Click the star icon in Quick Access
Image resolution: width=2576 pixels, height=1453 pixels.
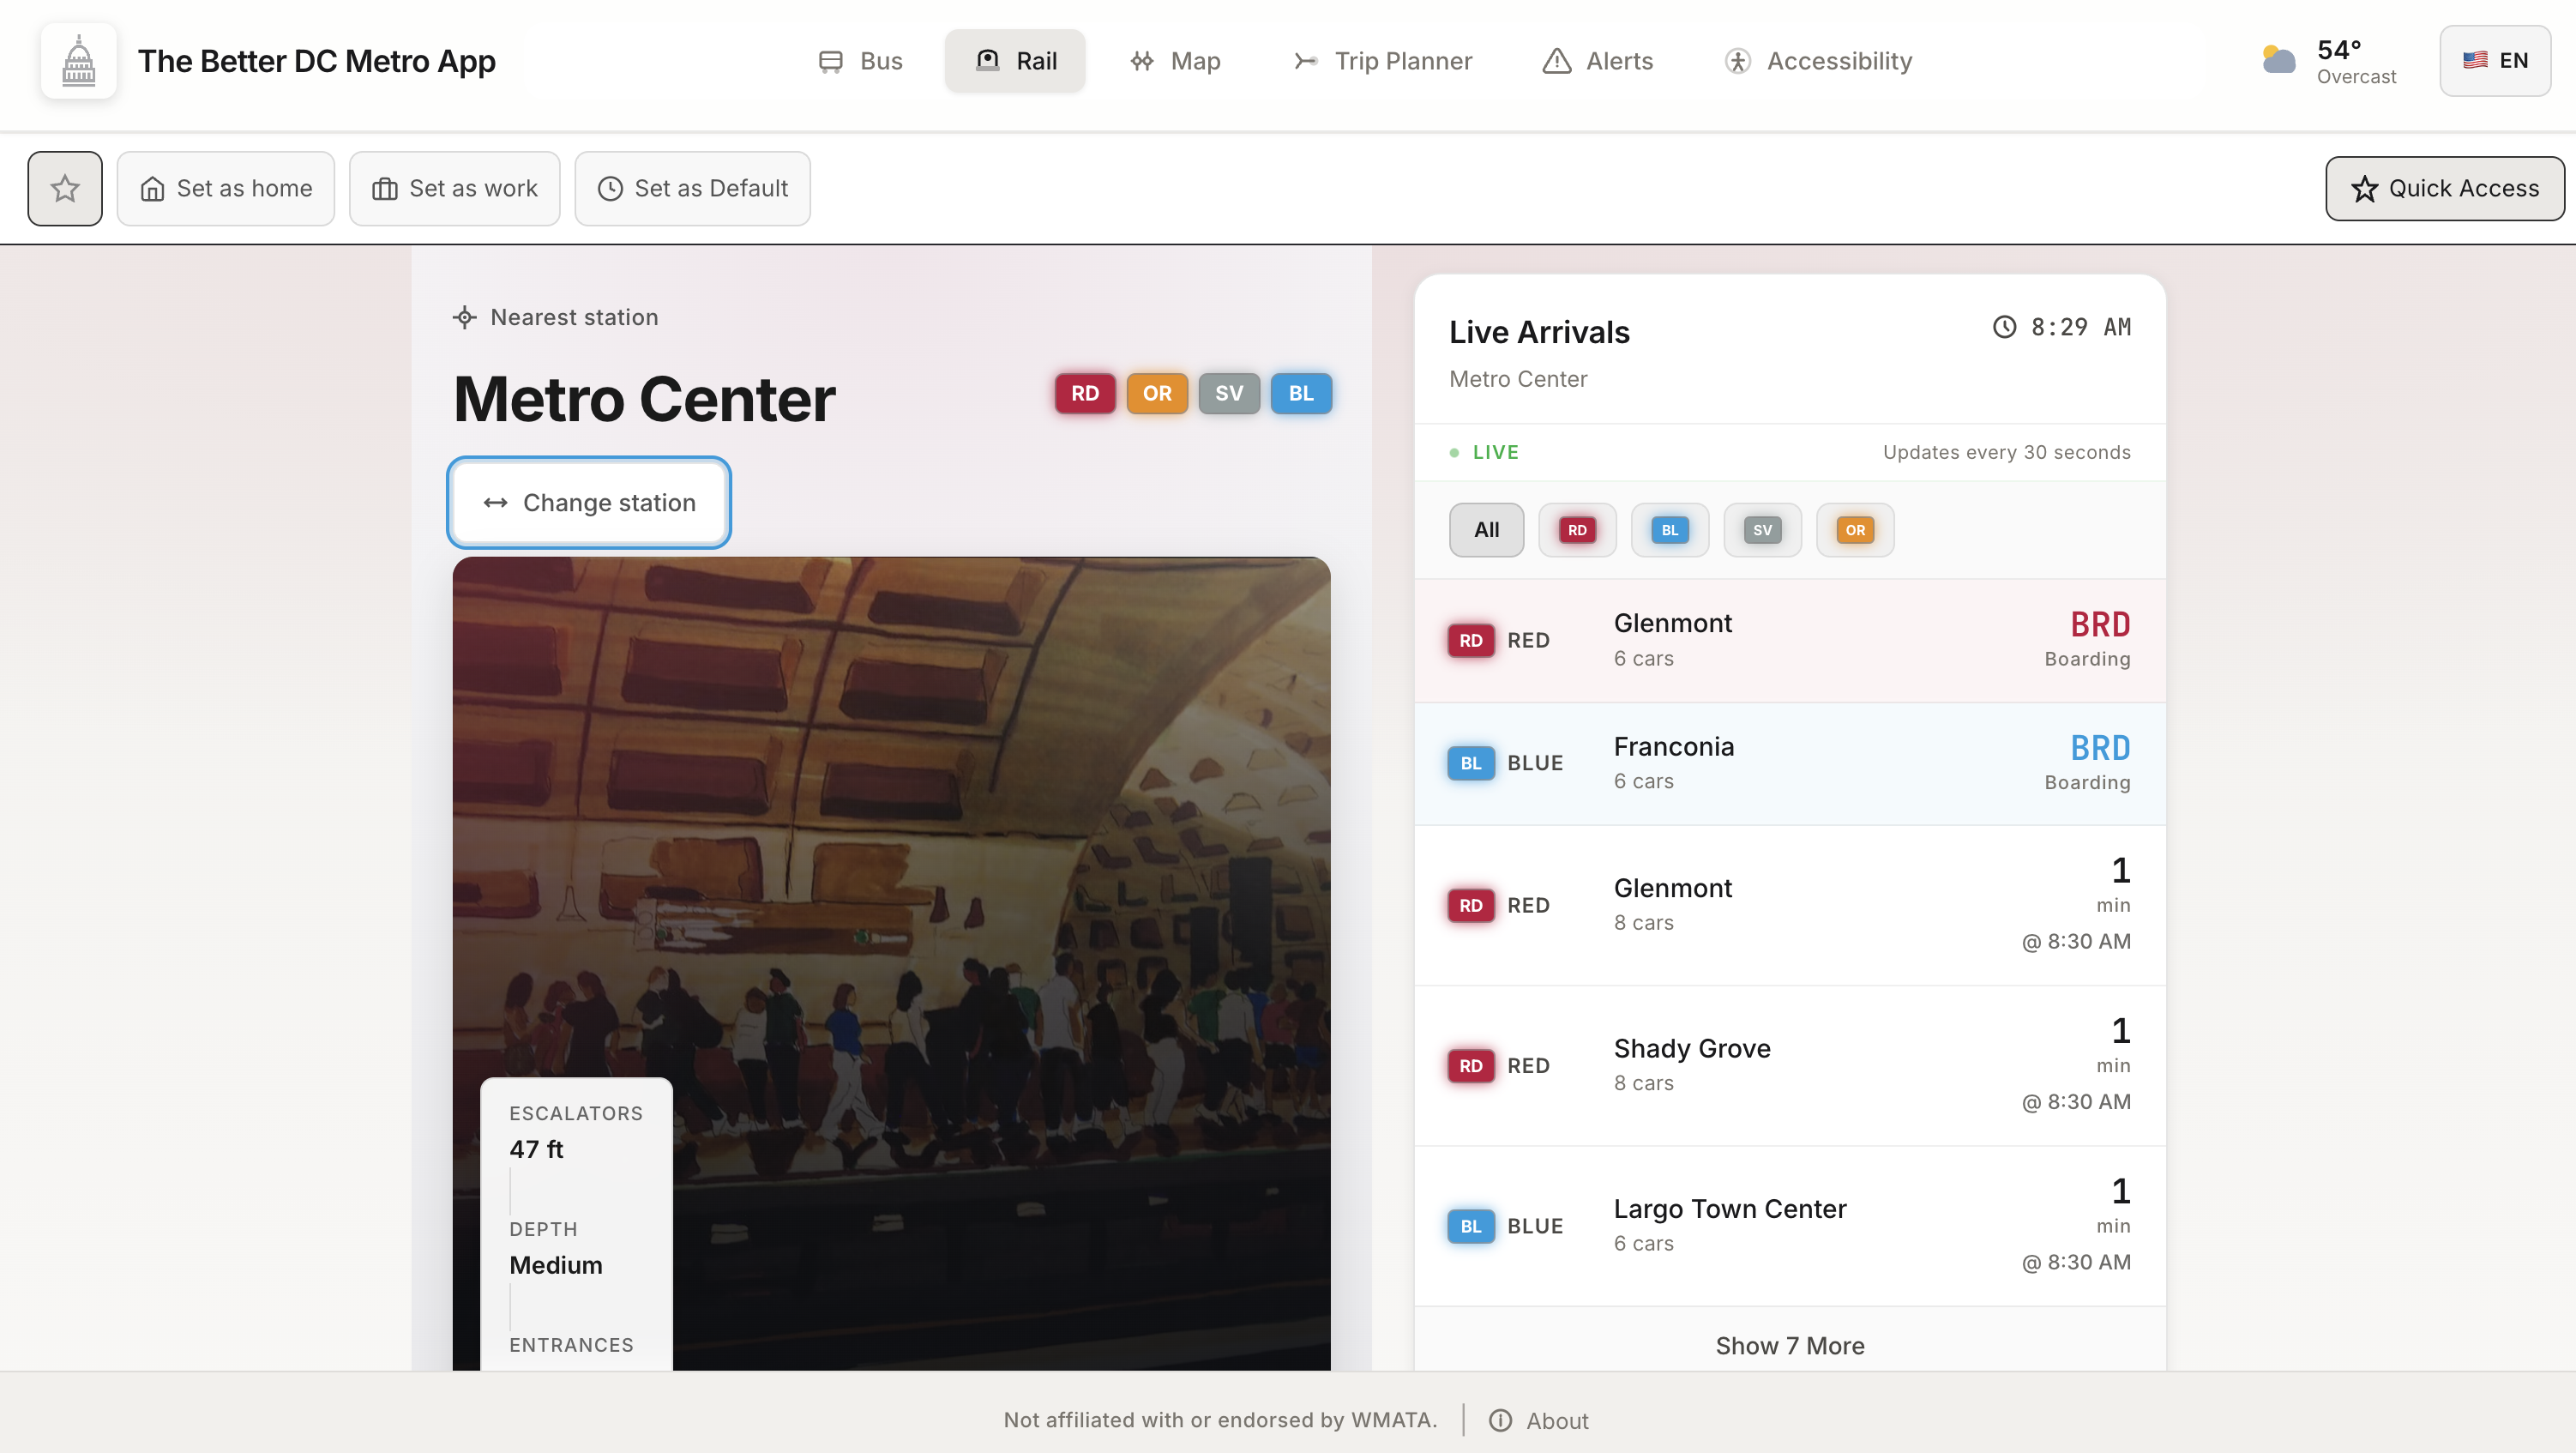(2364, 188)
